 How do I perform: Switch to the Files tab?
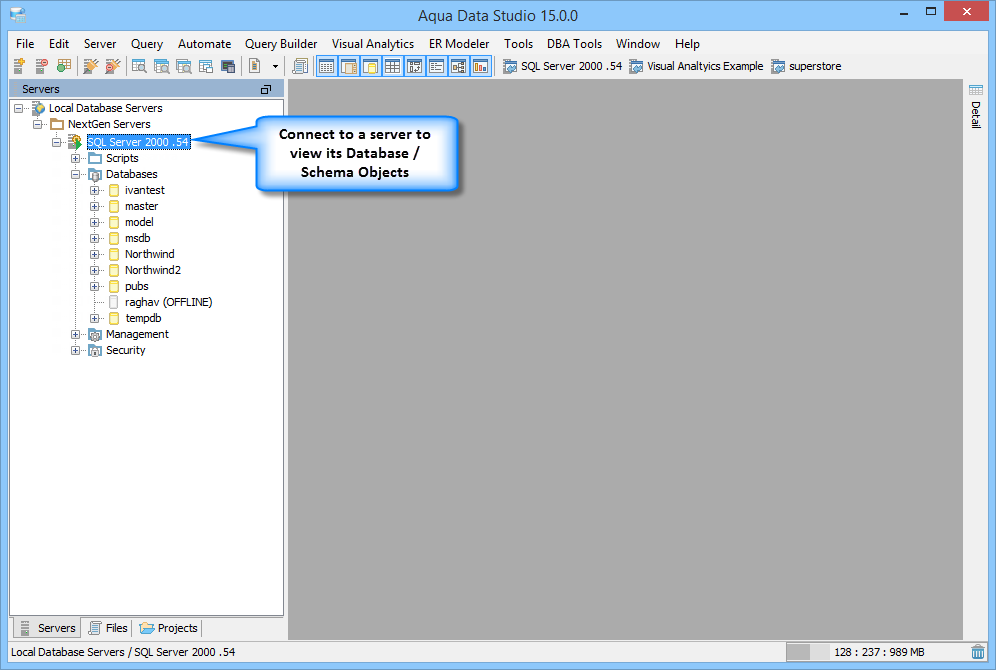pos(108,628)
